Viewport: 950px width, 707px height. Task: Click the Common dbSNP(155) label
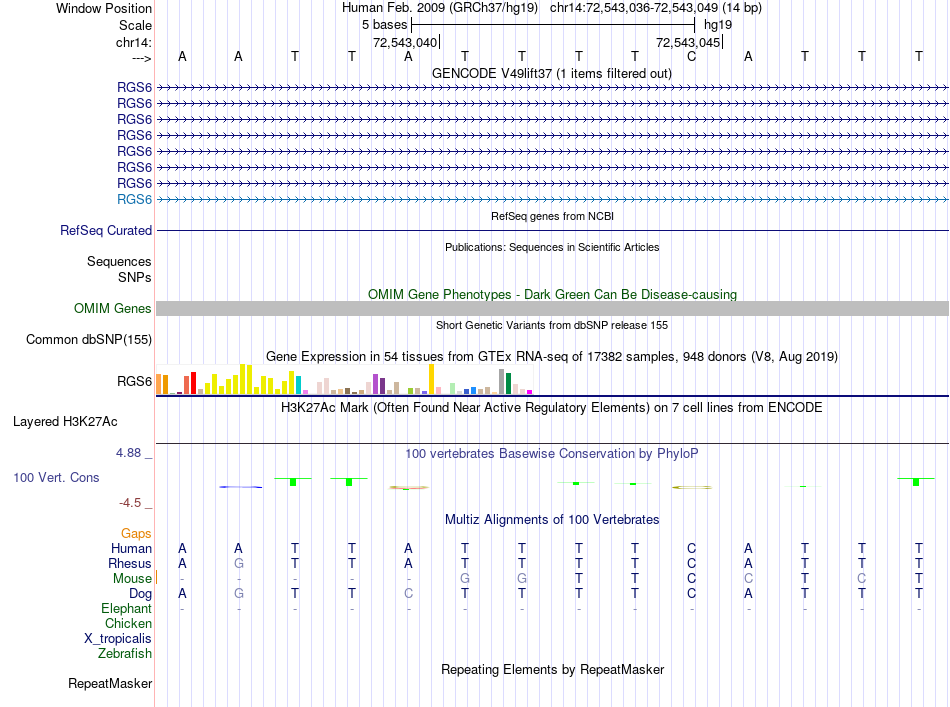pyautogui.click(x=89, y=339)
